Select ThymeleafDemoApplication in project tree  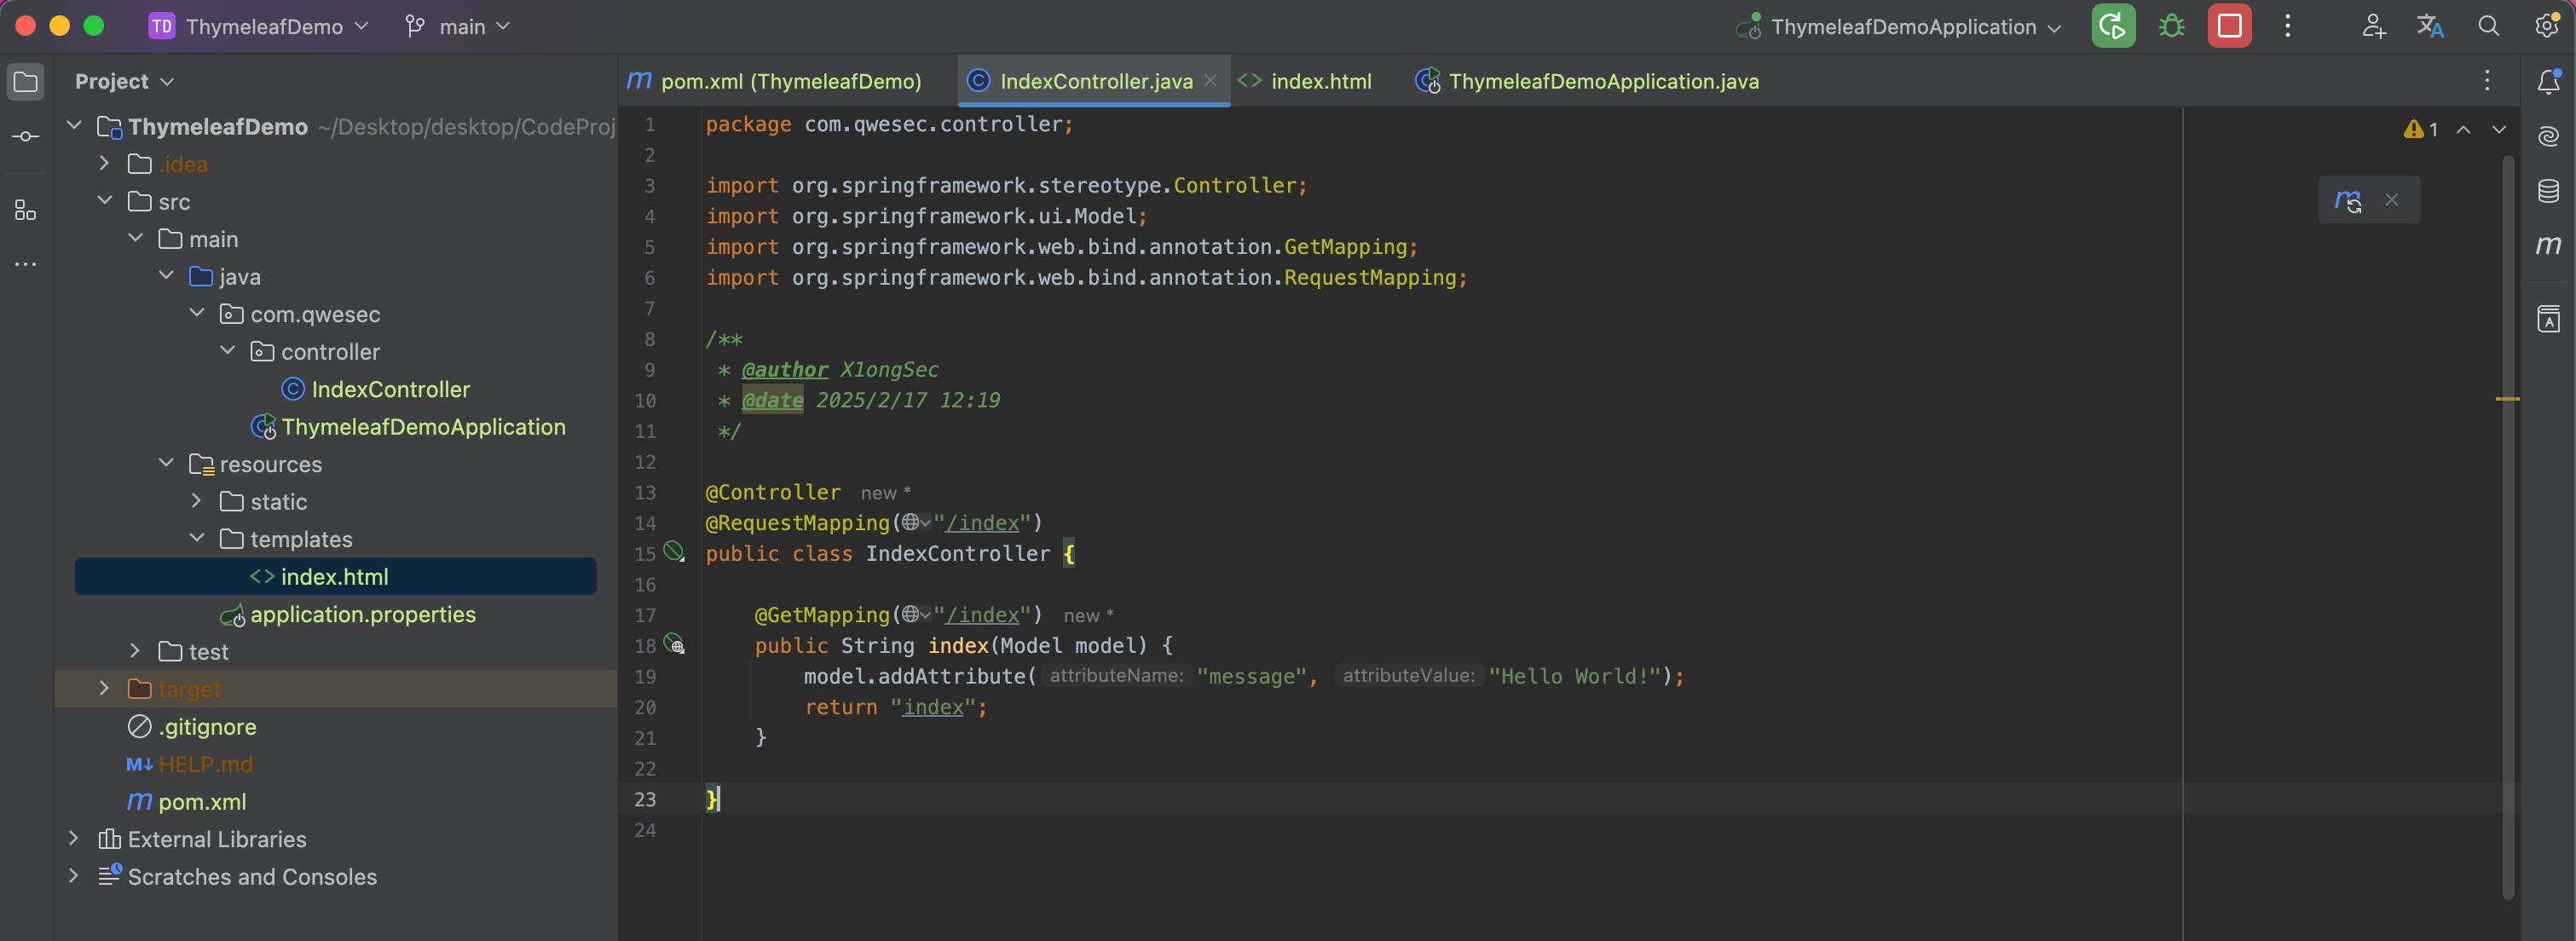(x=423, y=427)
